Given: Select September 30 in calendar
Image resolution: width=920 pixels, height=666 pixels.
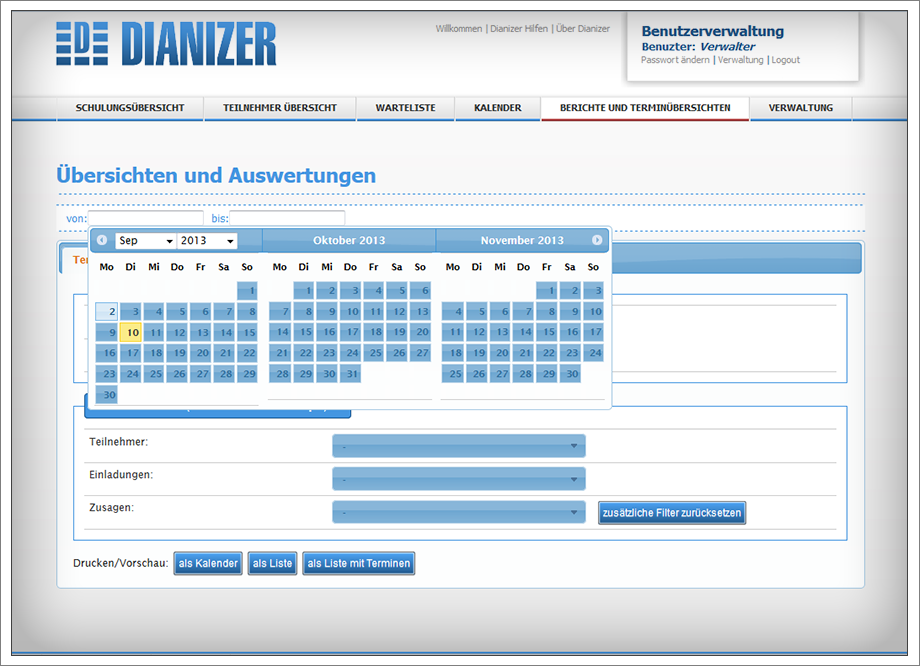Looking at the screenshot, I should (x=107, y=394).
